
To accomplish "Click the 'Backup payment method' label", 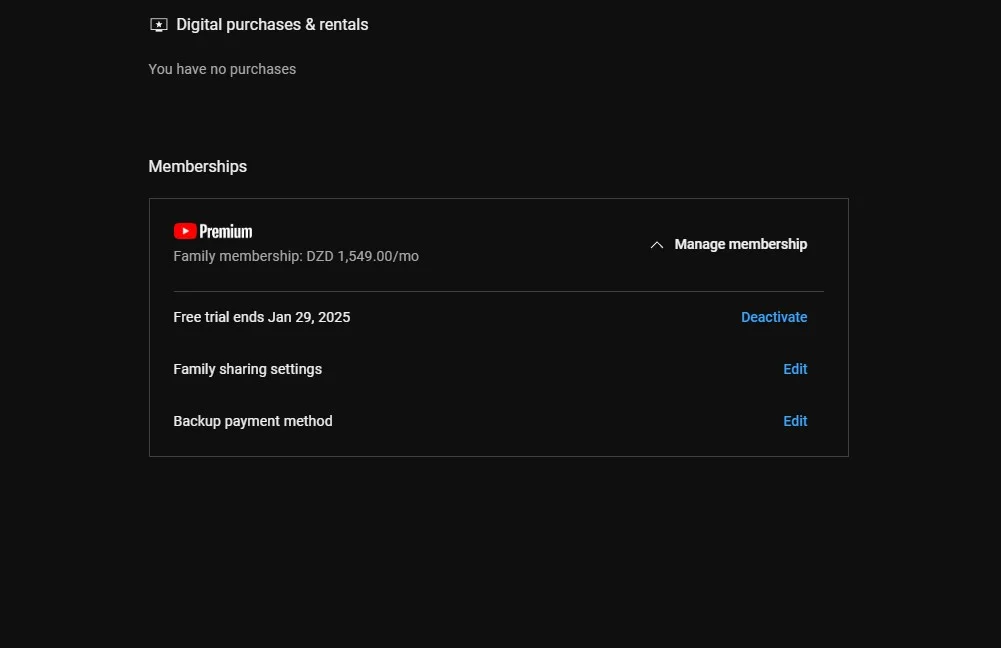I will coord(253,421).
